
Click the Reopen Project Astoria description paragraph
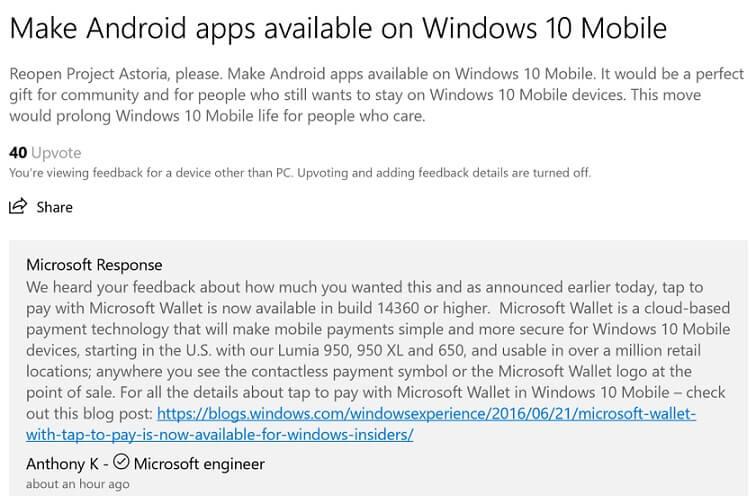pyautogui.click(x=376, y=95)
